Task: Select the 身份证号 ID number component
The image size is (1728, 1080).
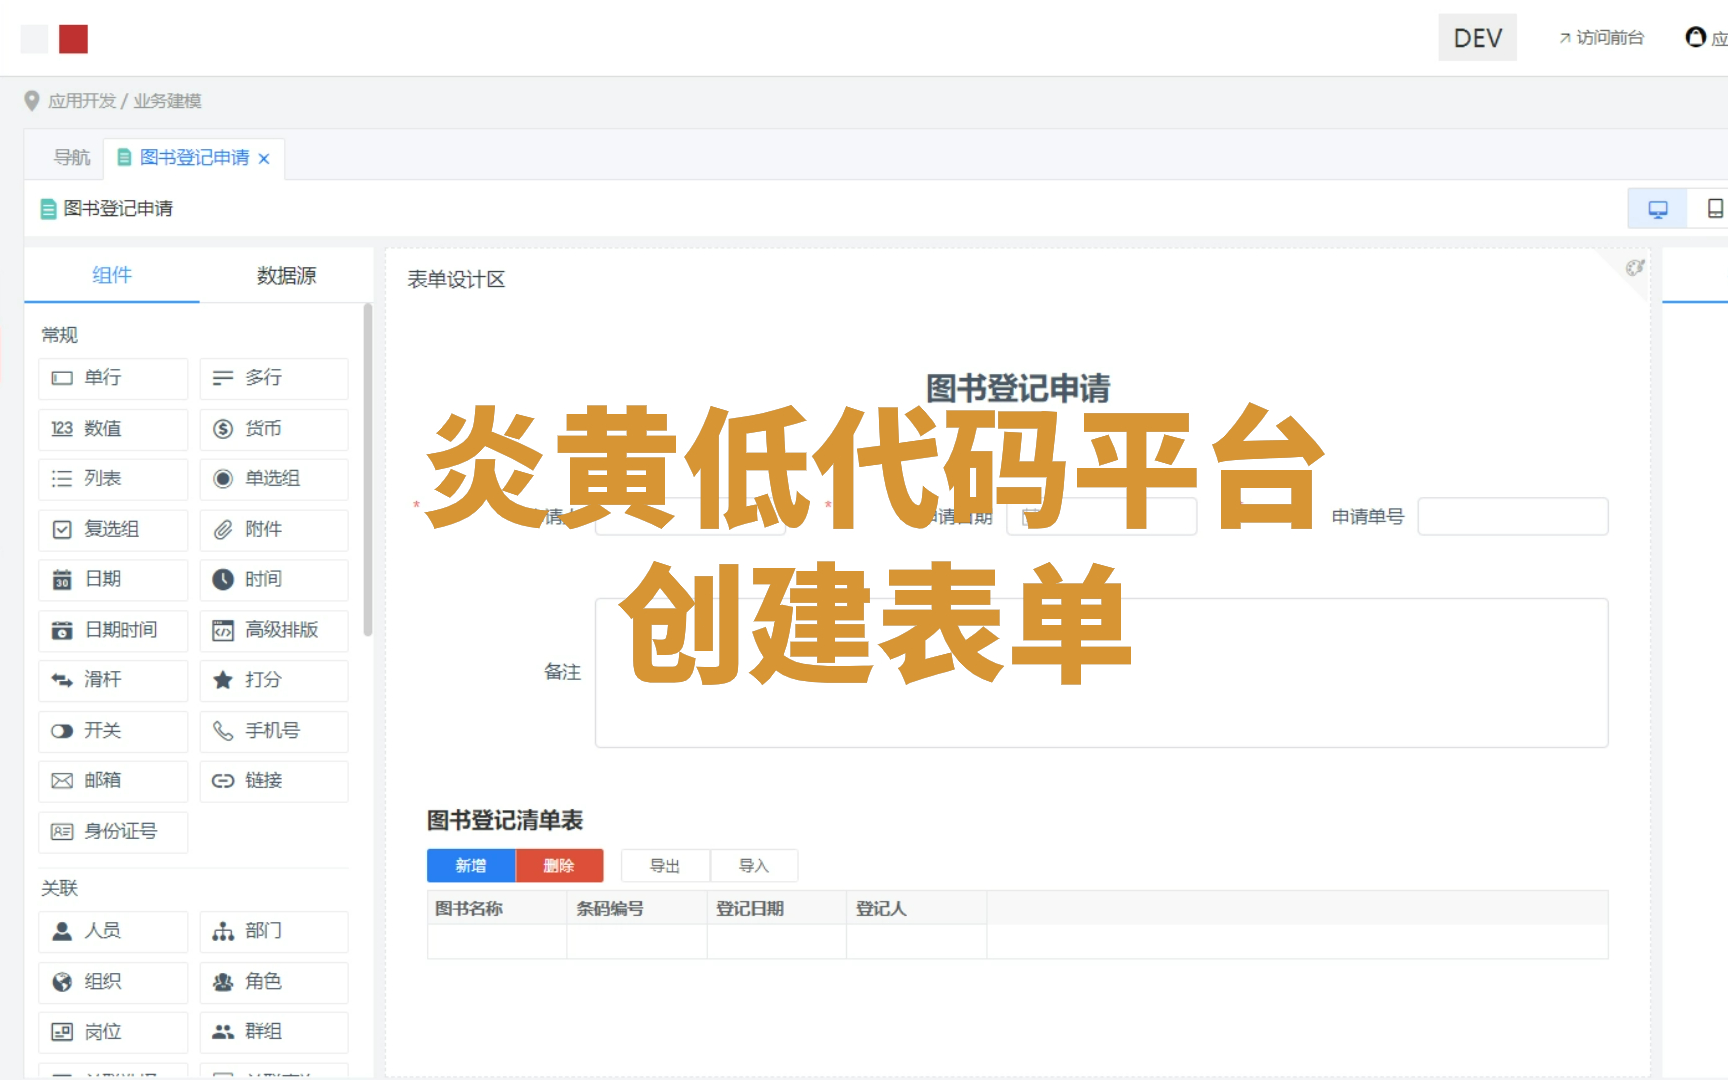Action: pyautogui.click(x=113, y=832)
